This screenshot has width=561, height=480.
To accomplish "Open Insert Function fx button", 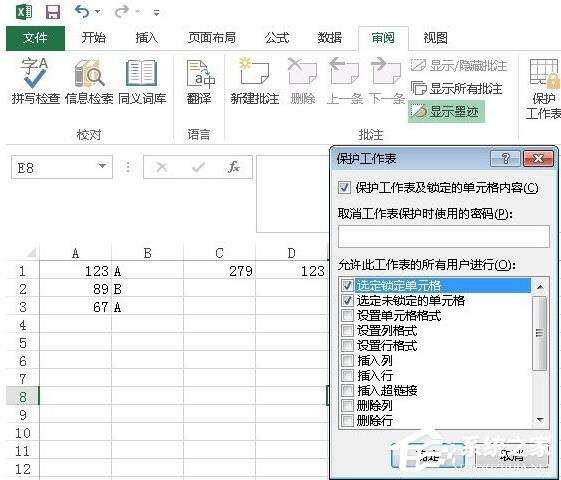I will click(234, 167).
